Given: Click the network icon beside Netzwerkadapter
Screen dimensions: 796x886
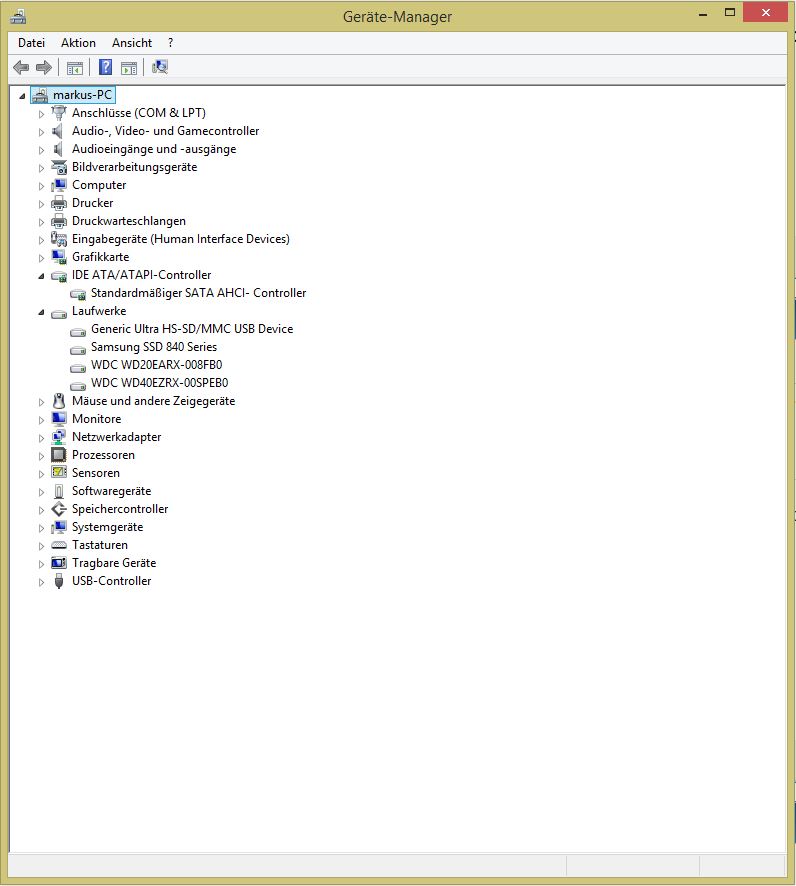Looking at the screenshot, I should 59,437.
